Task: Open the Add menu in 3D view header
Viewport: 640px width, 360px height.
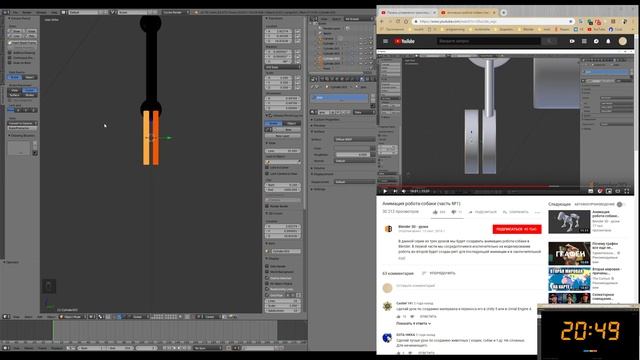Action: click(40, 317)
